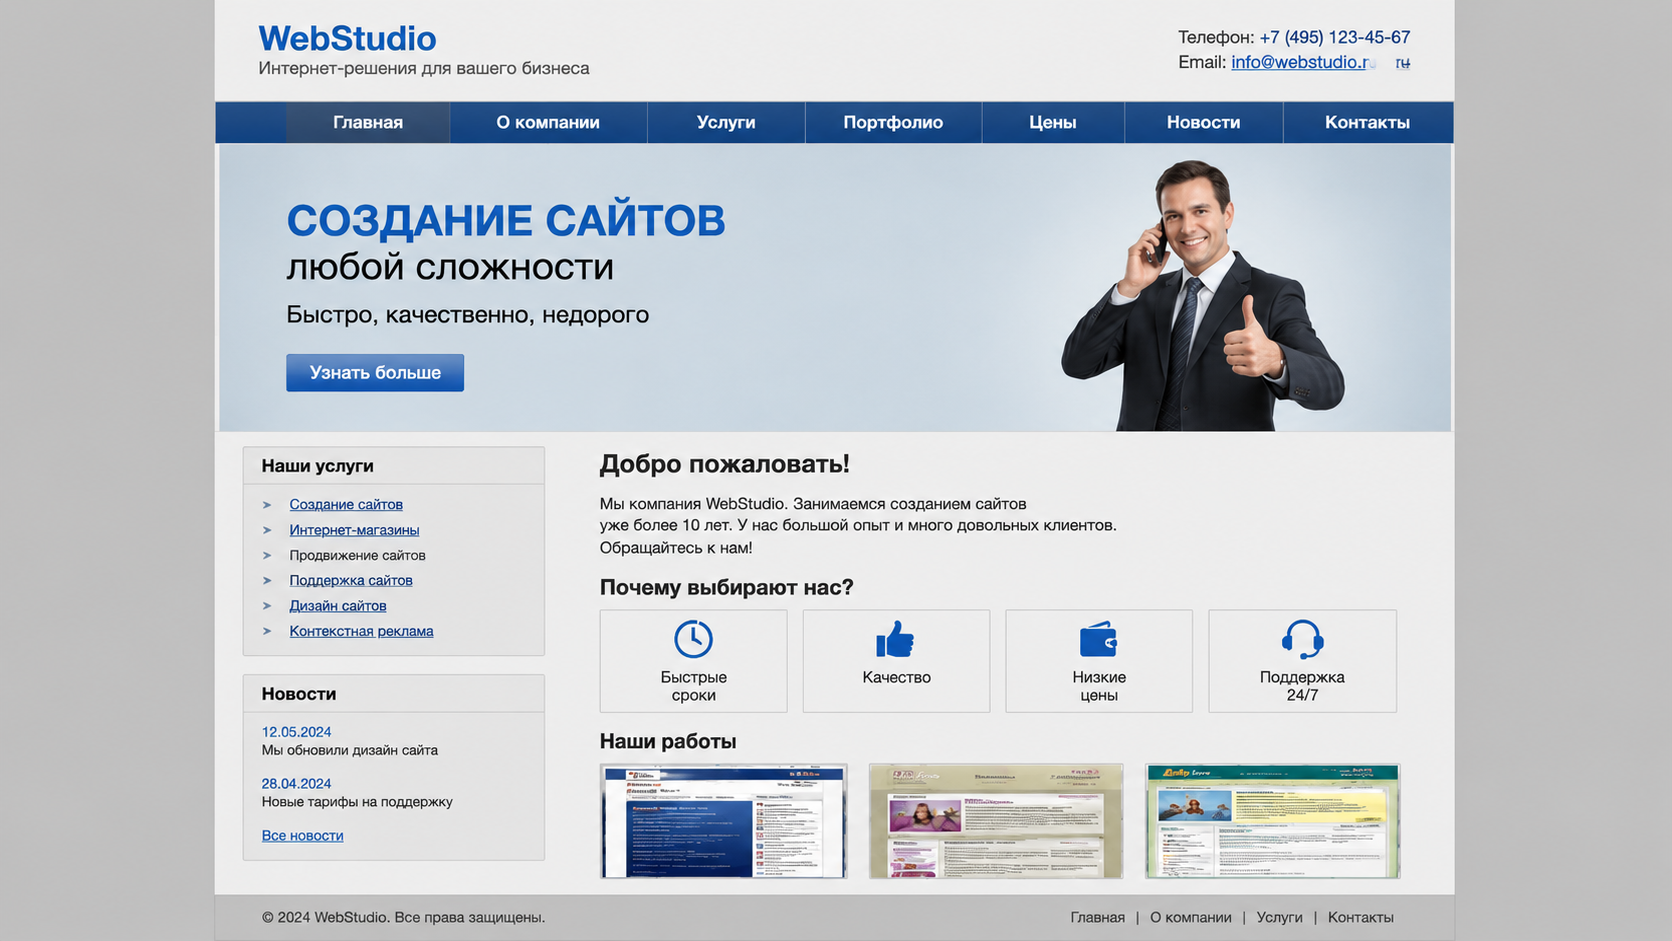Click the WebStudio logo

click(x=347, y=38)
